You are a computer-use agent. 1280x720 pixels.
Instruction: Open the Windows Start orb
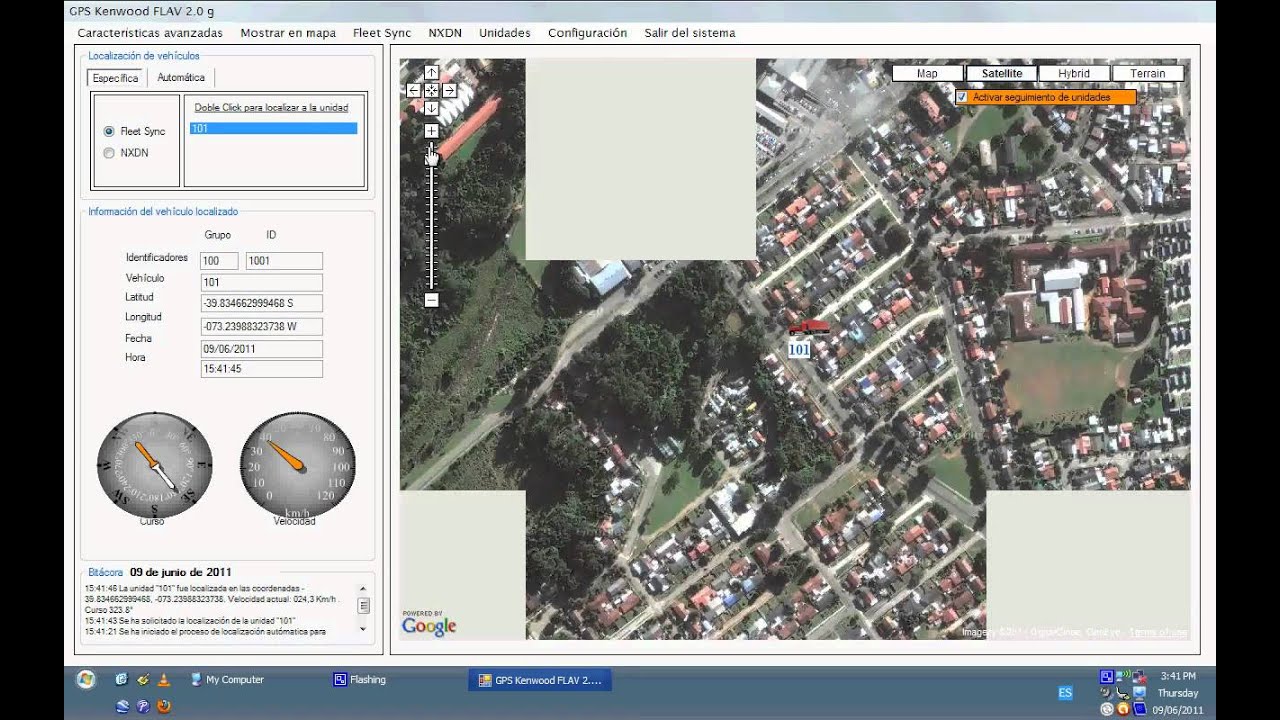pos(86,680)
